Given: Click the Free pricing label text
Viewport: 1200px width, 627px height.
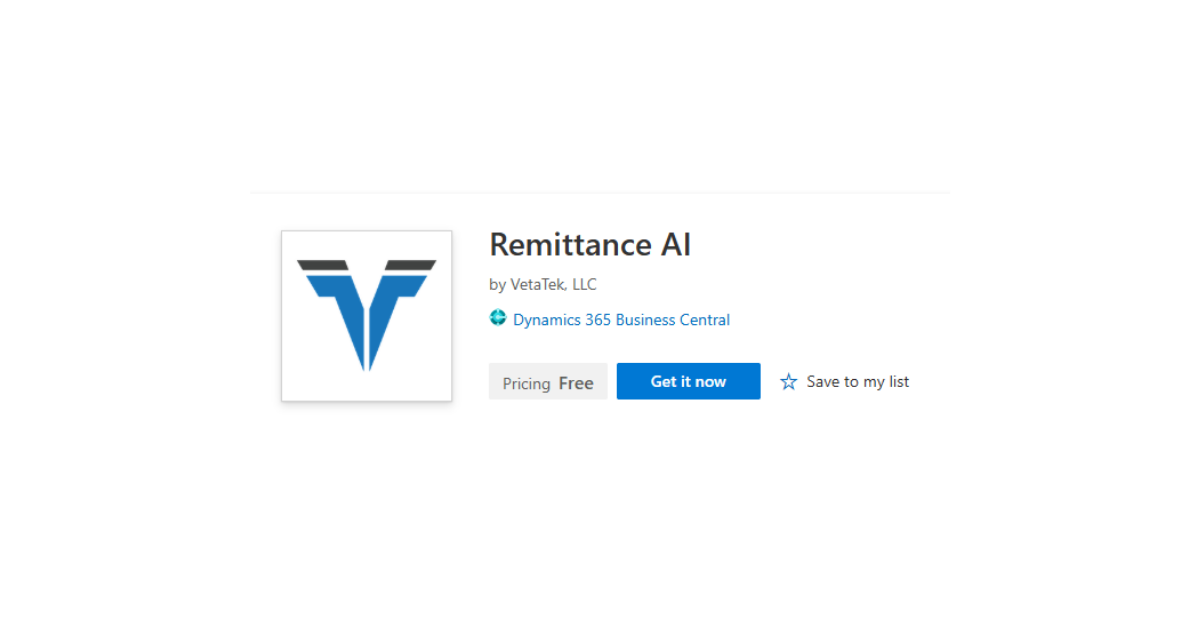Looking at the screenshot, I should pyautogui.click(x=575, y=382).
